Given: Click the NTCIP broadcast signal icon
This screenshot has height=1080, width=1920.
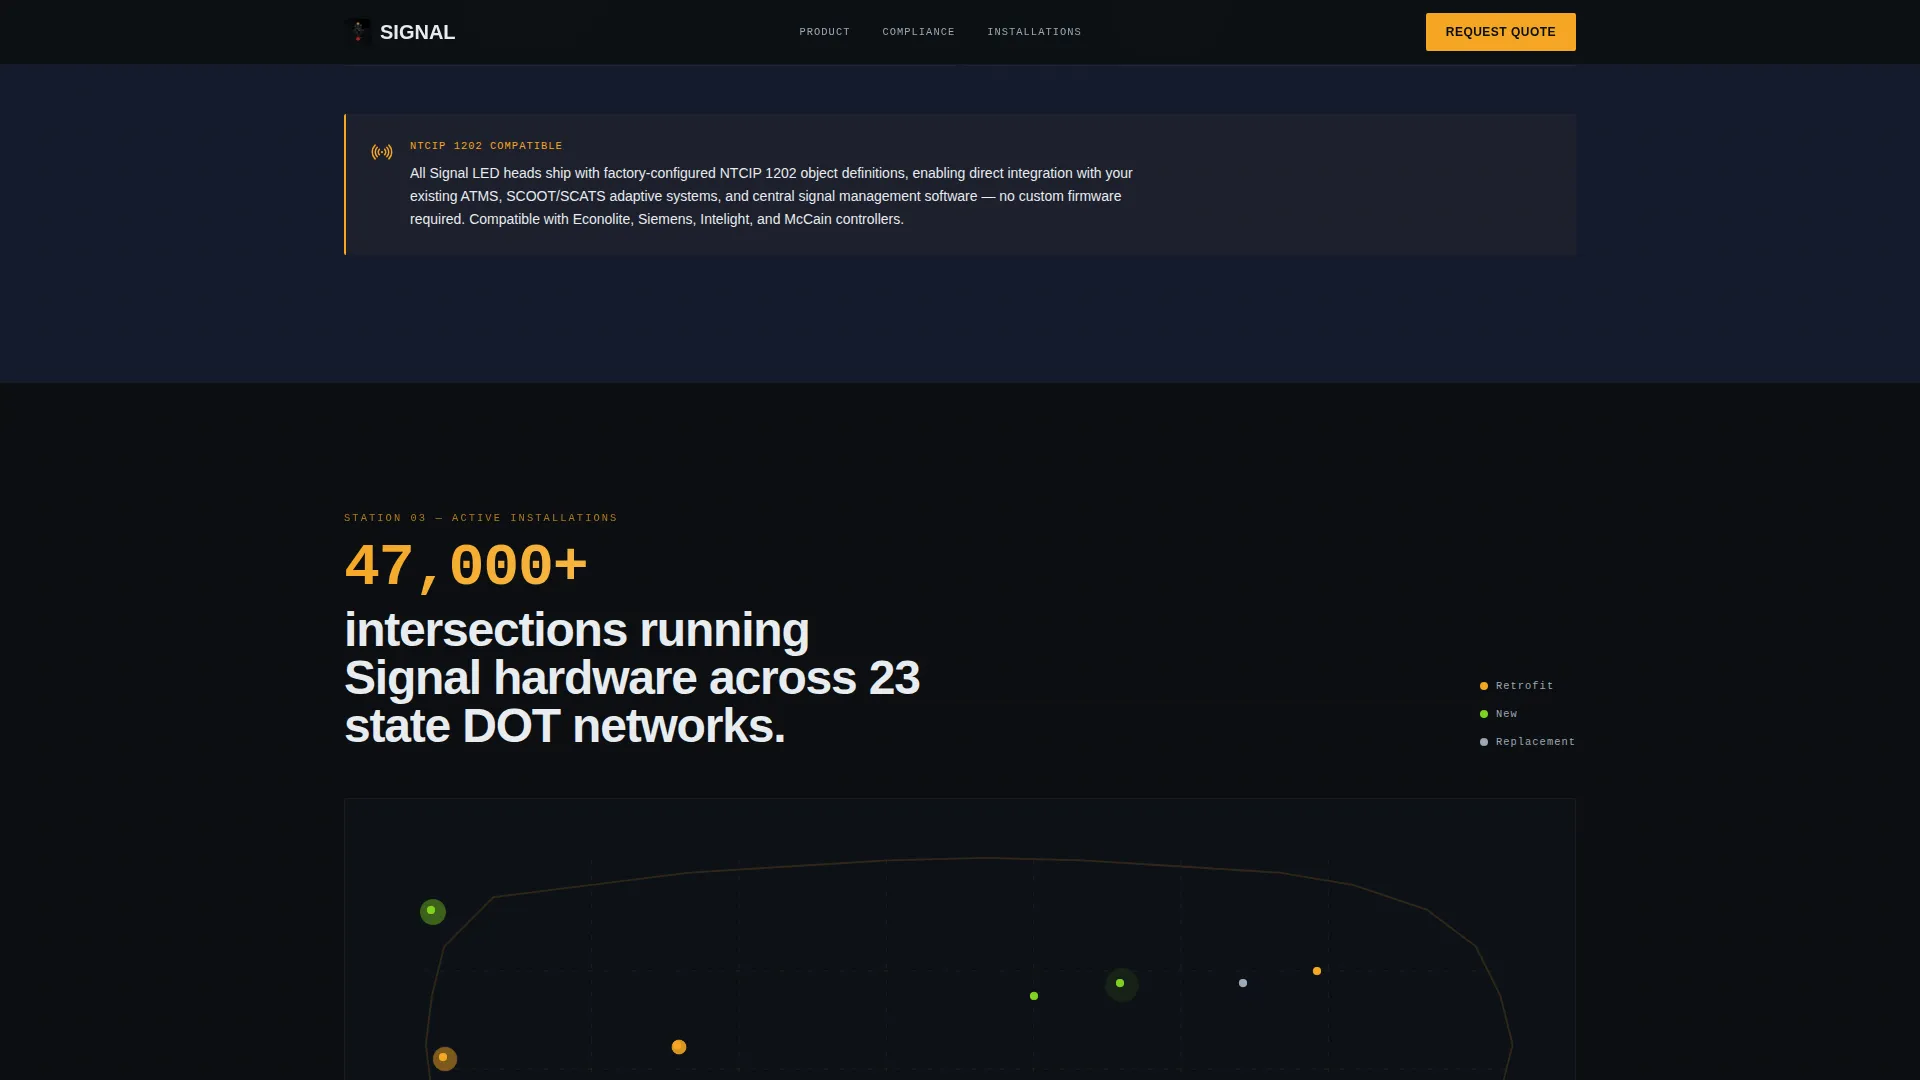Looking at the screenshot, I should pyautogui.click(x=382, y=152).
